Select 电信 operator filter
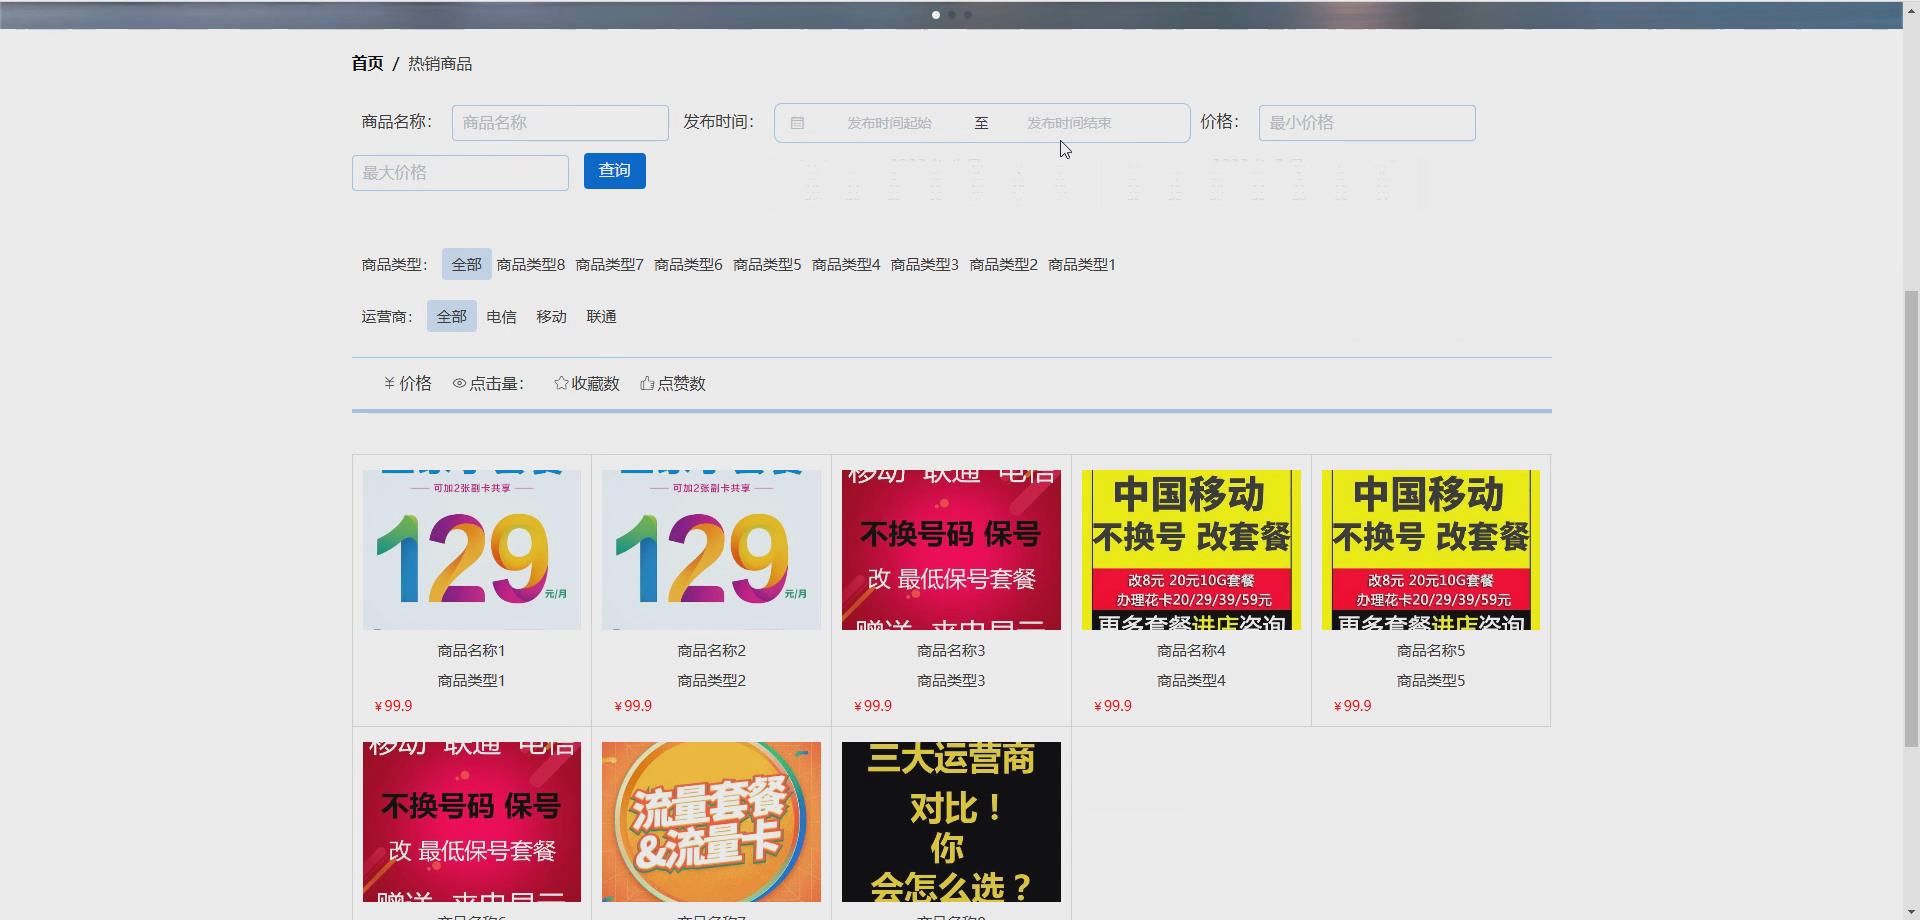 click(x=501, y=316)
